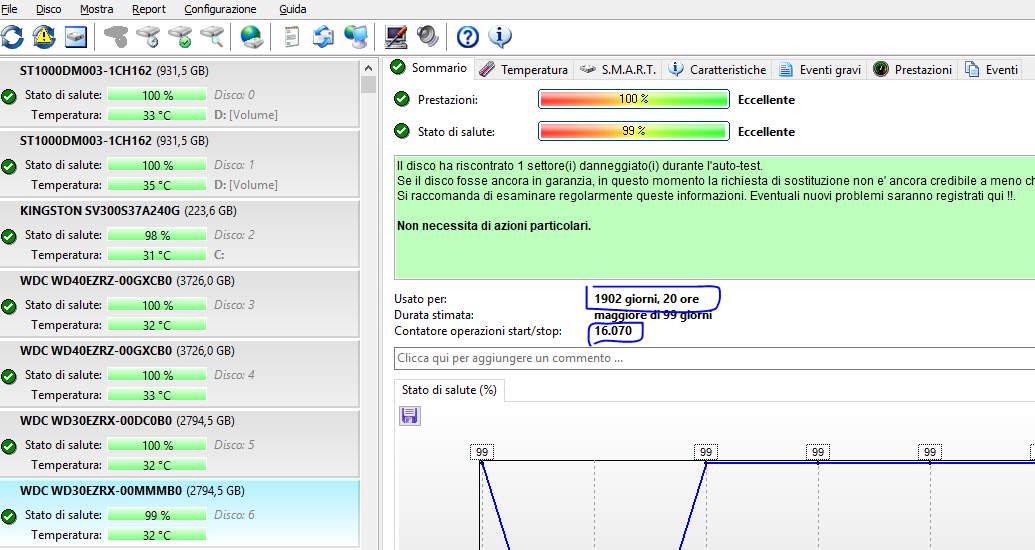Click the disk list scrollbar thumb
Image resolution: width=1035 pixels, height=550 pixels.
368,85
